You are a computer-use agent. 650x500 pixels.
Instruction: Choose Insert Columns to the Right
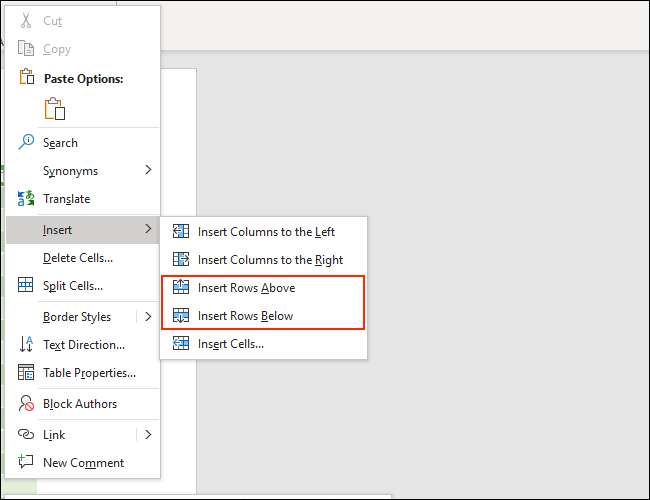pos(270,260)
